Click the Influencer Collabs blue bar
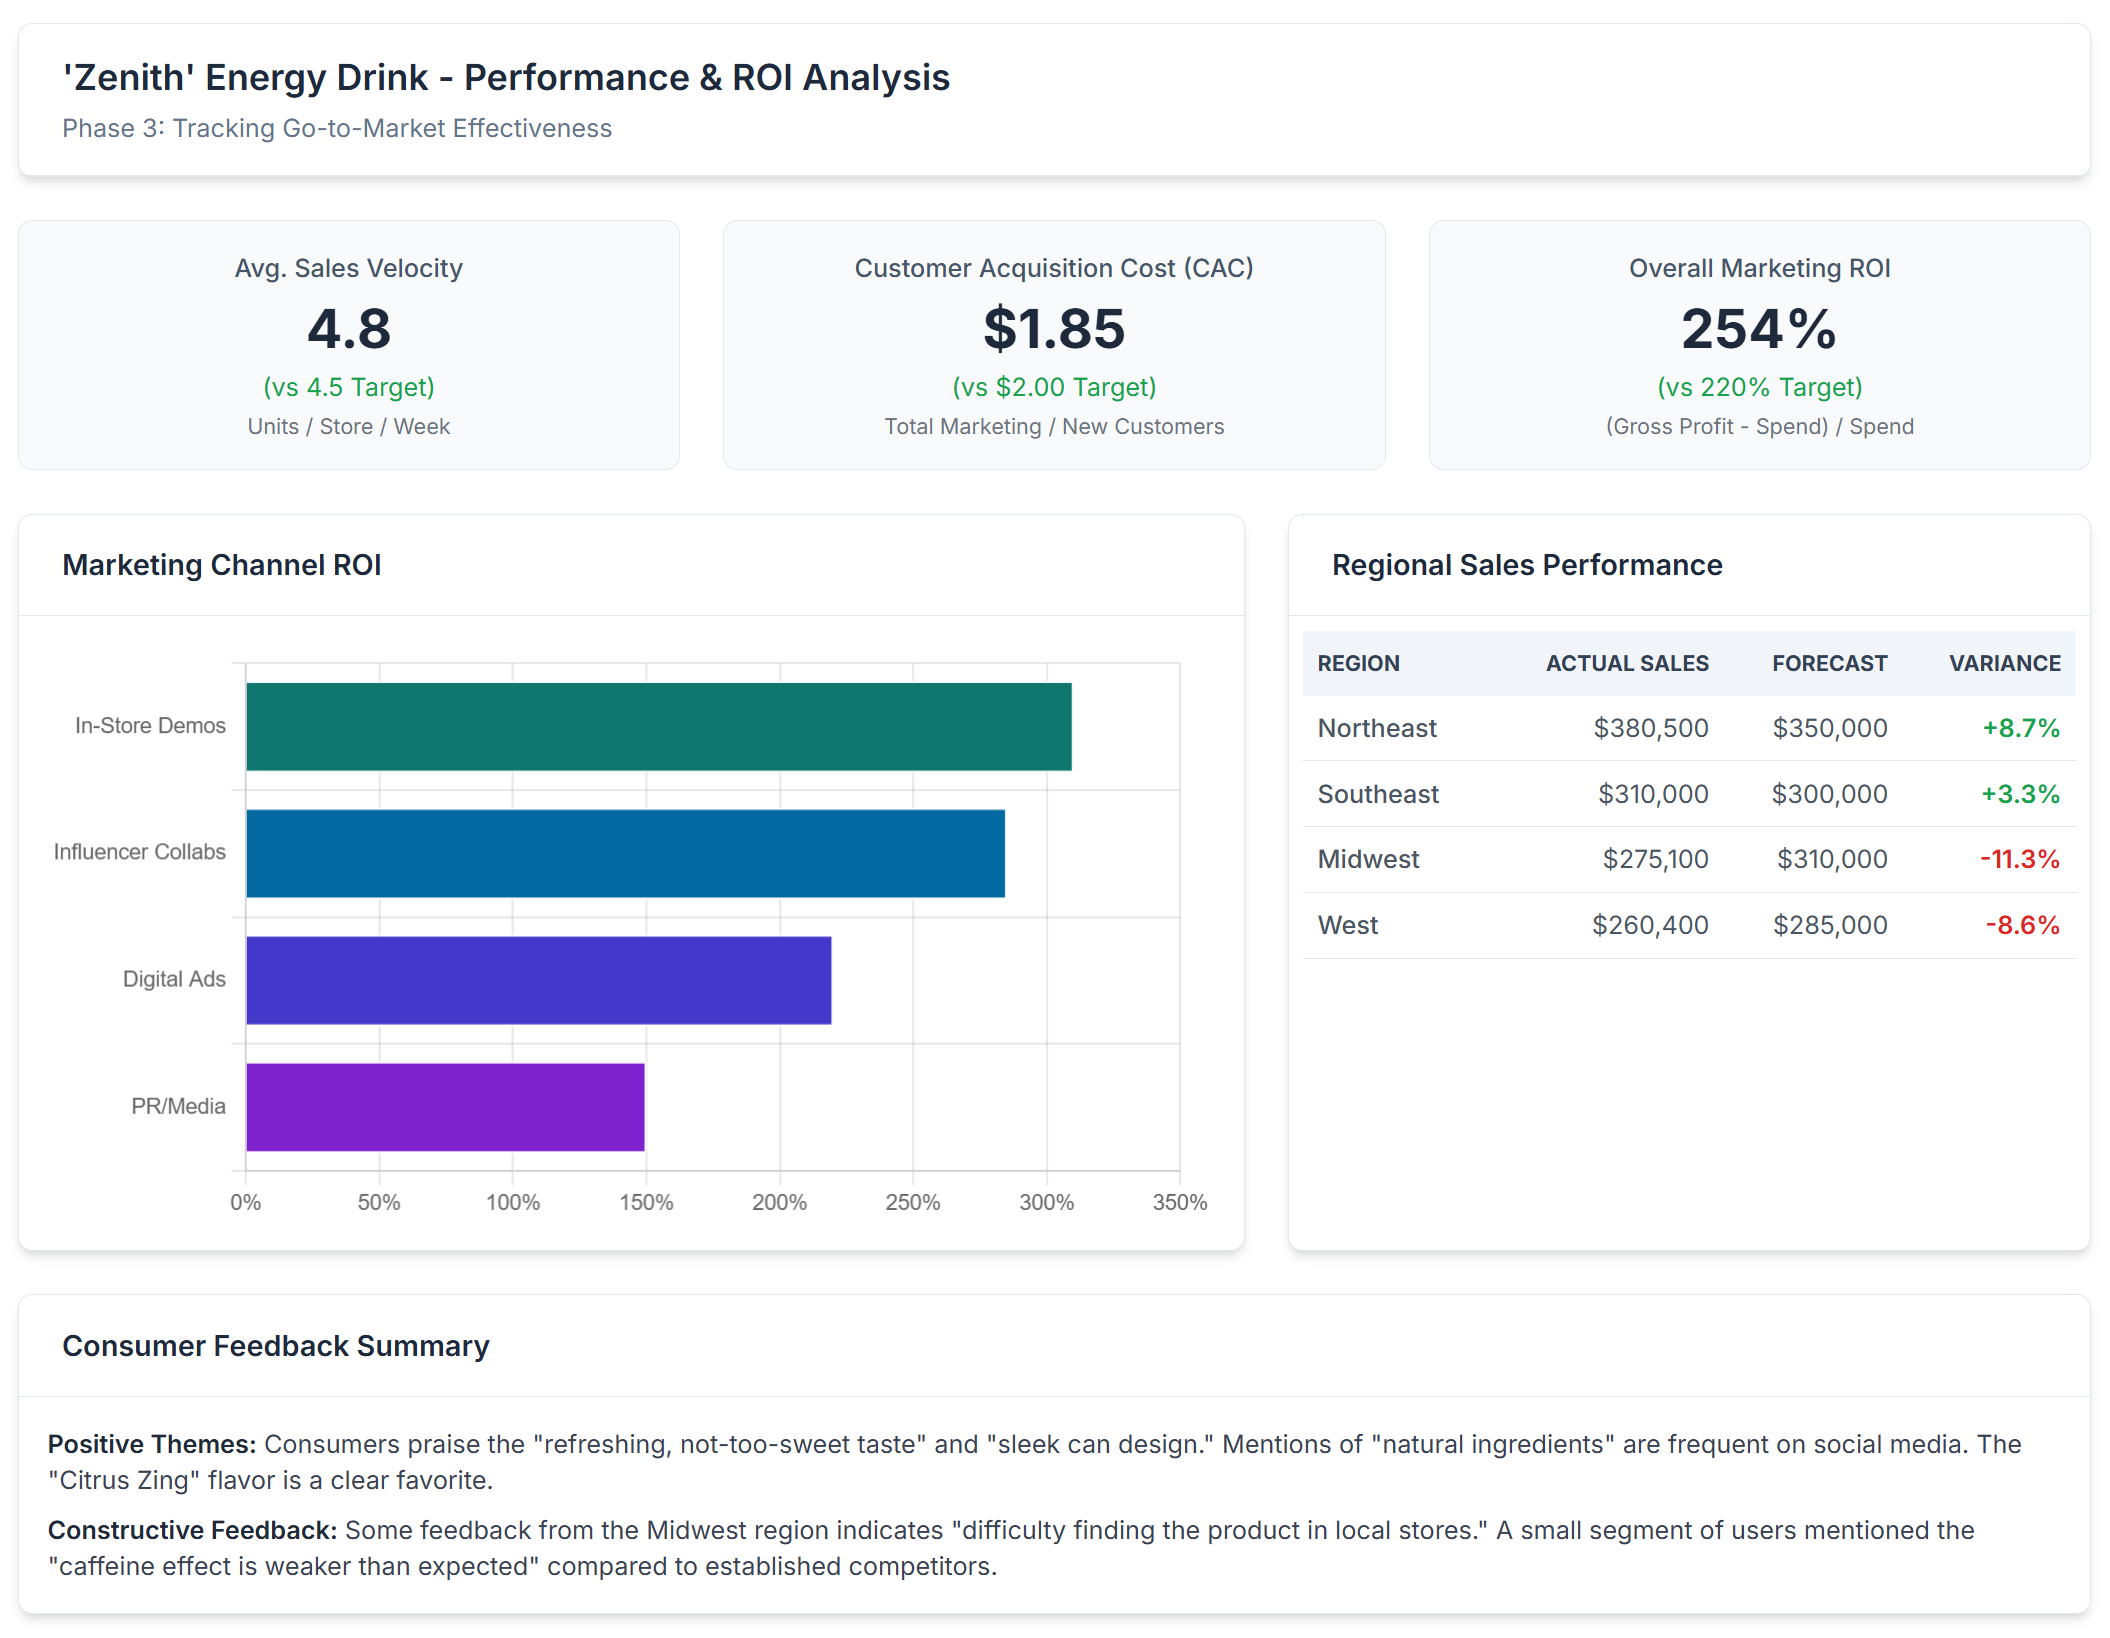Viewport: 2110px width, 1638px height. tap(626, 853)
